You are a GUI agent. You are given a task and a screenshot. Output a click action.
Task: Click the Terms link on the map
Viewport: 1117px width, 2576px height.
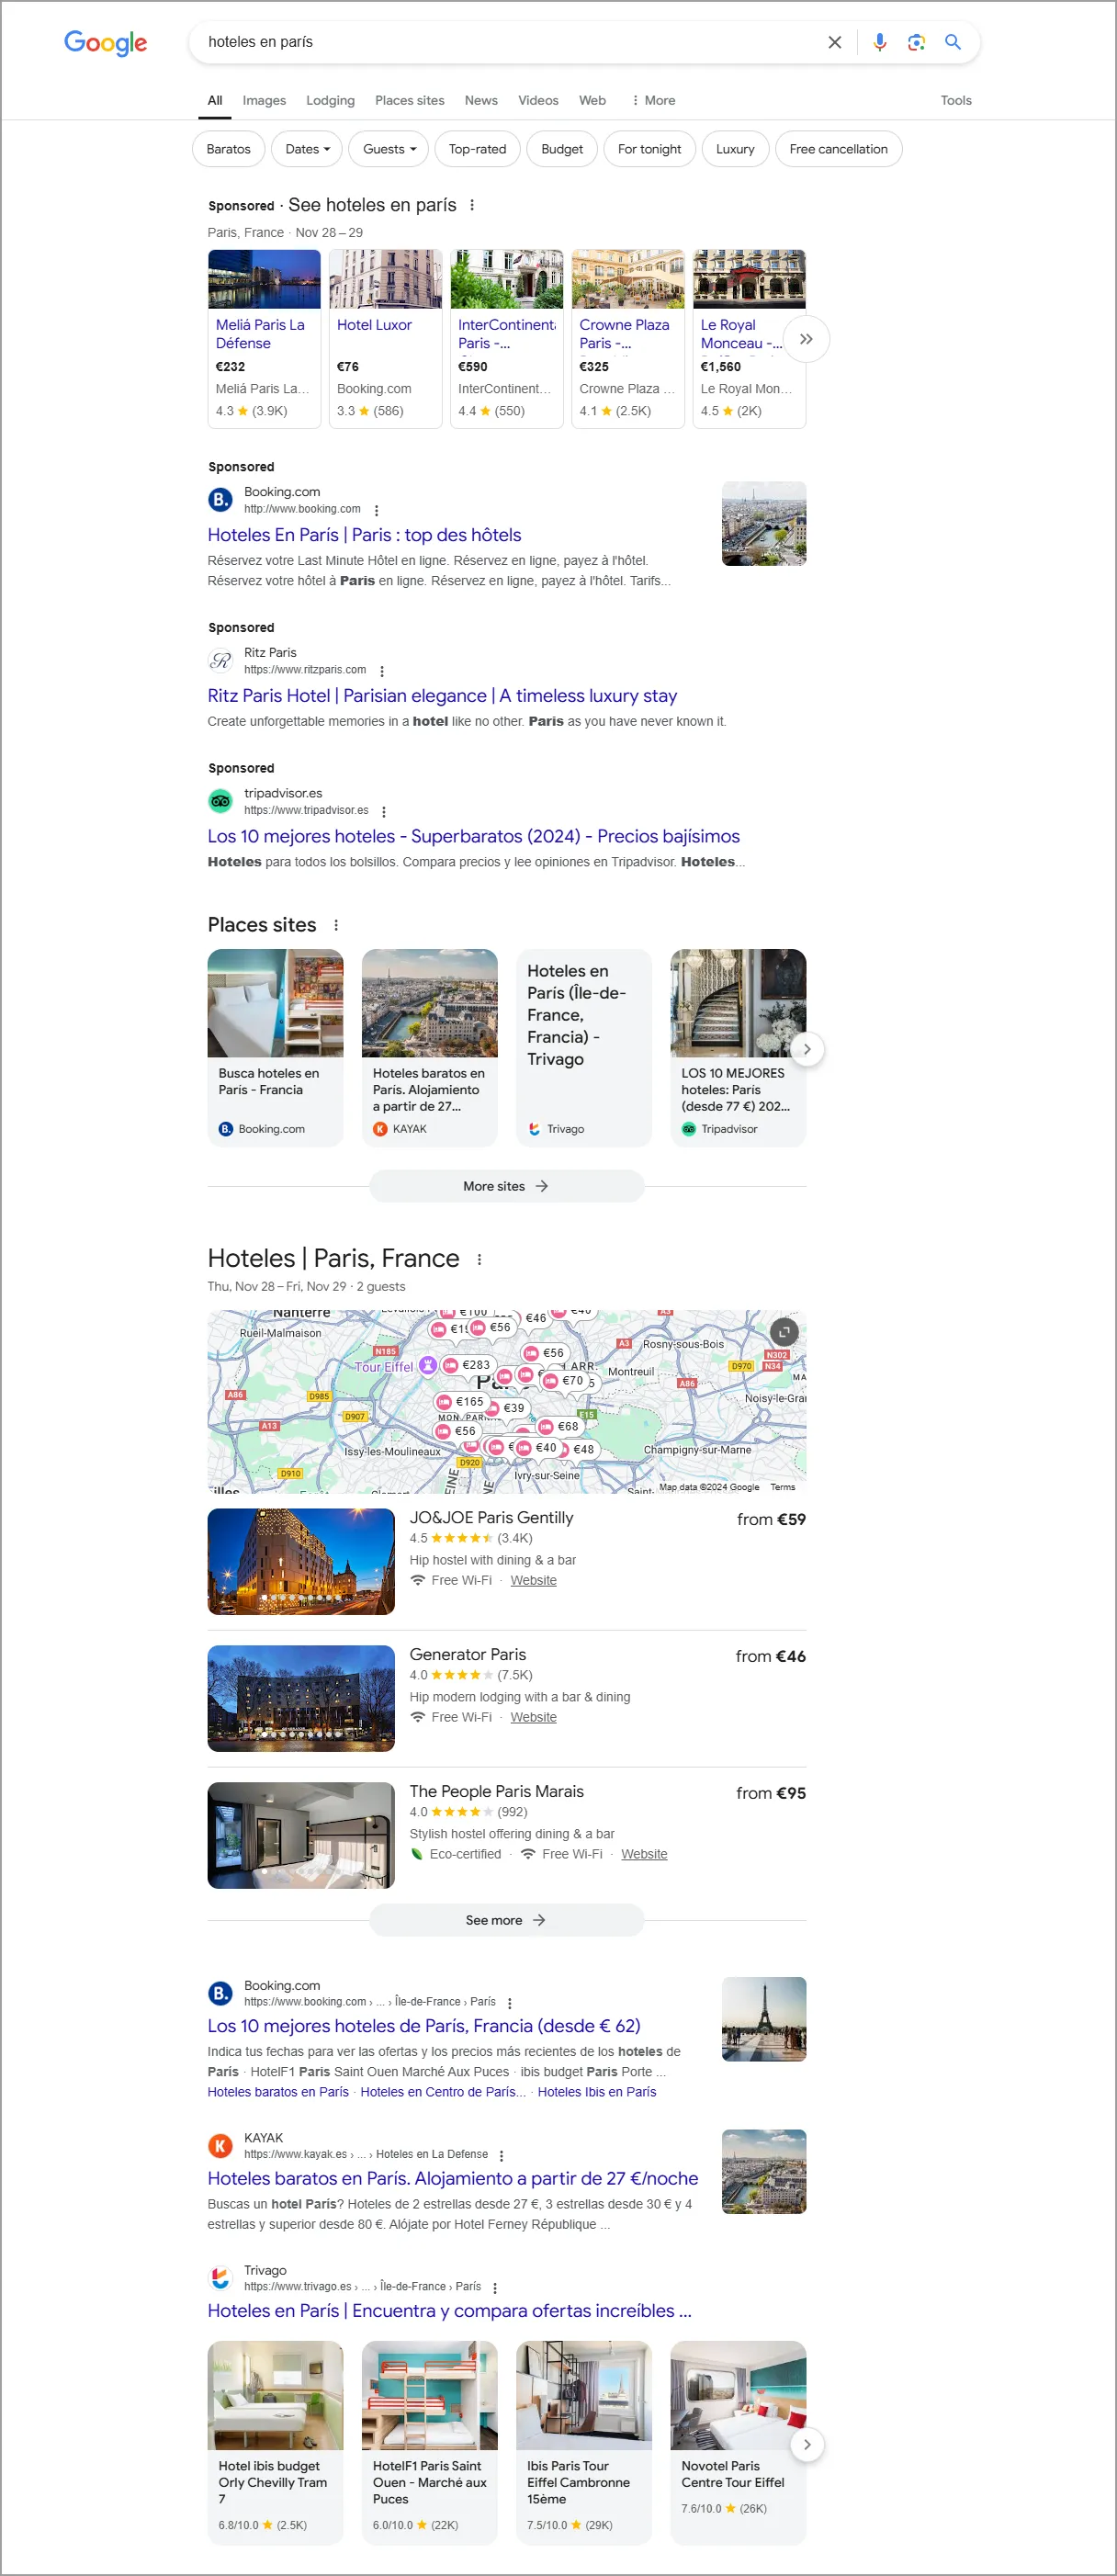[783, 1486]
